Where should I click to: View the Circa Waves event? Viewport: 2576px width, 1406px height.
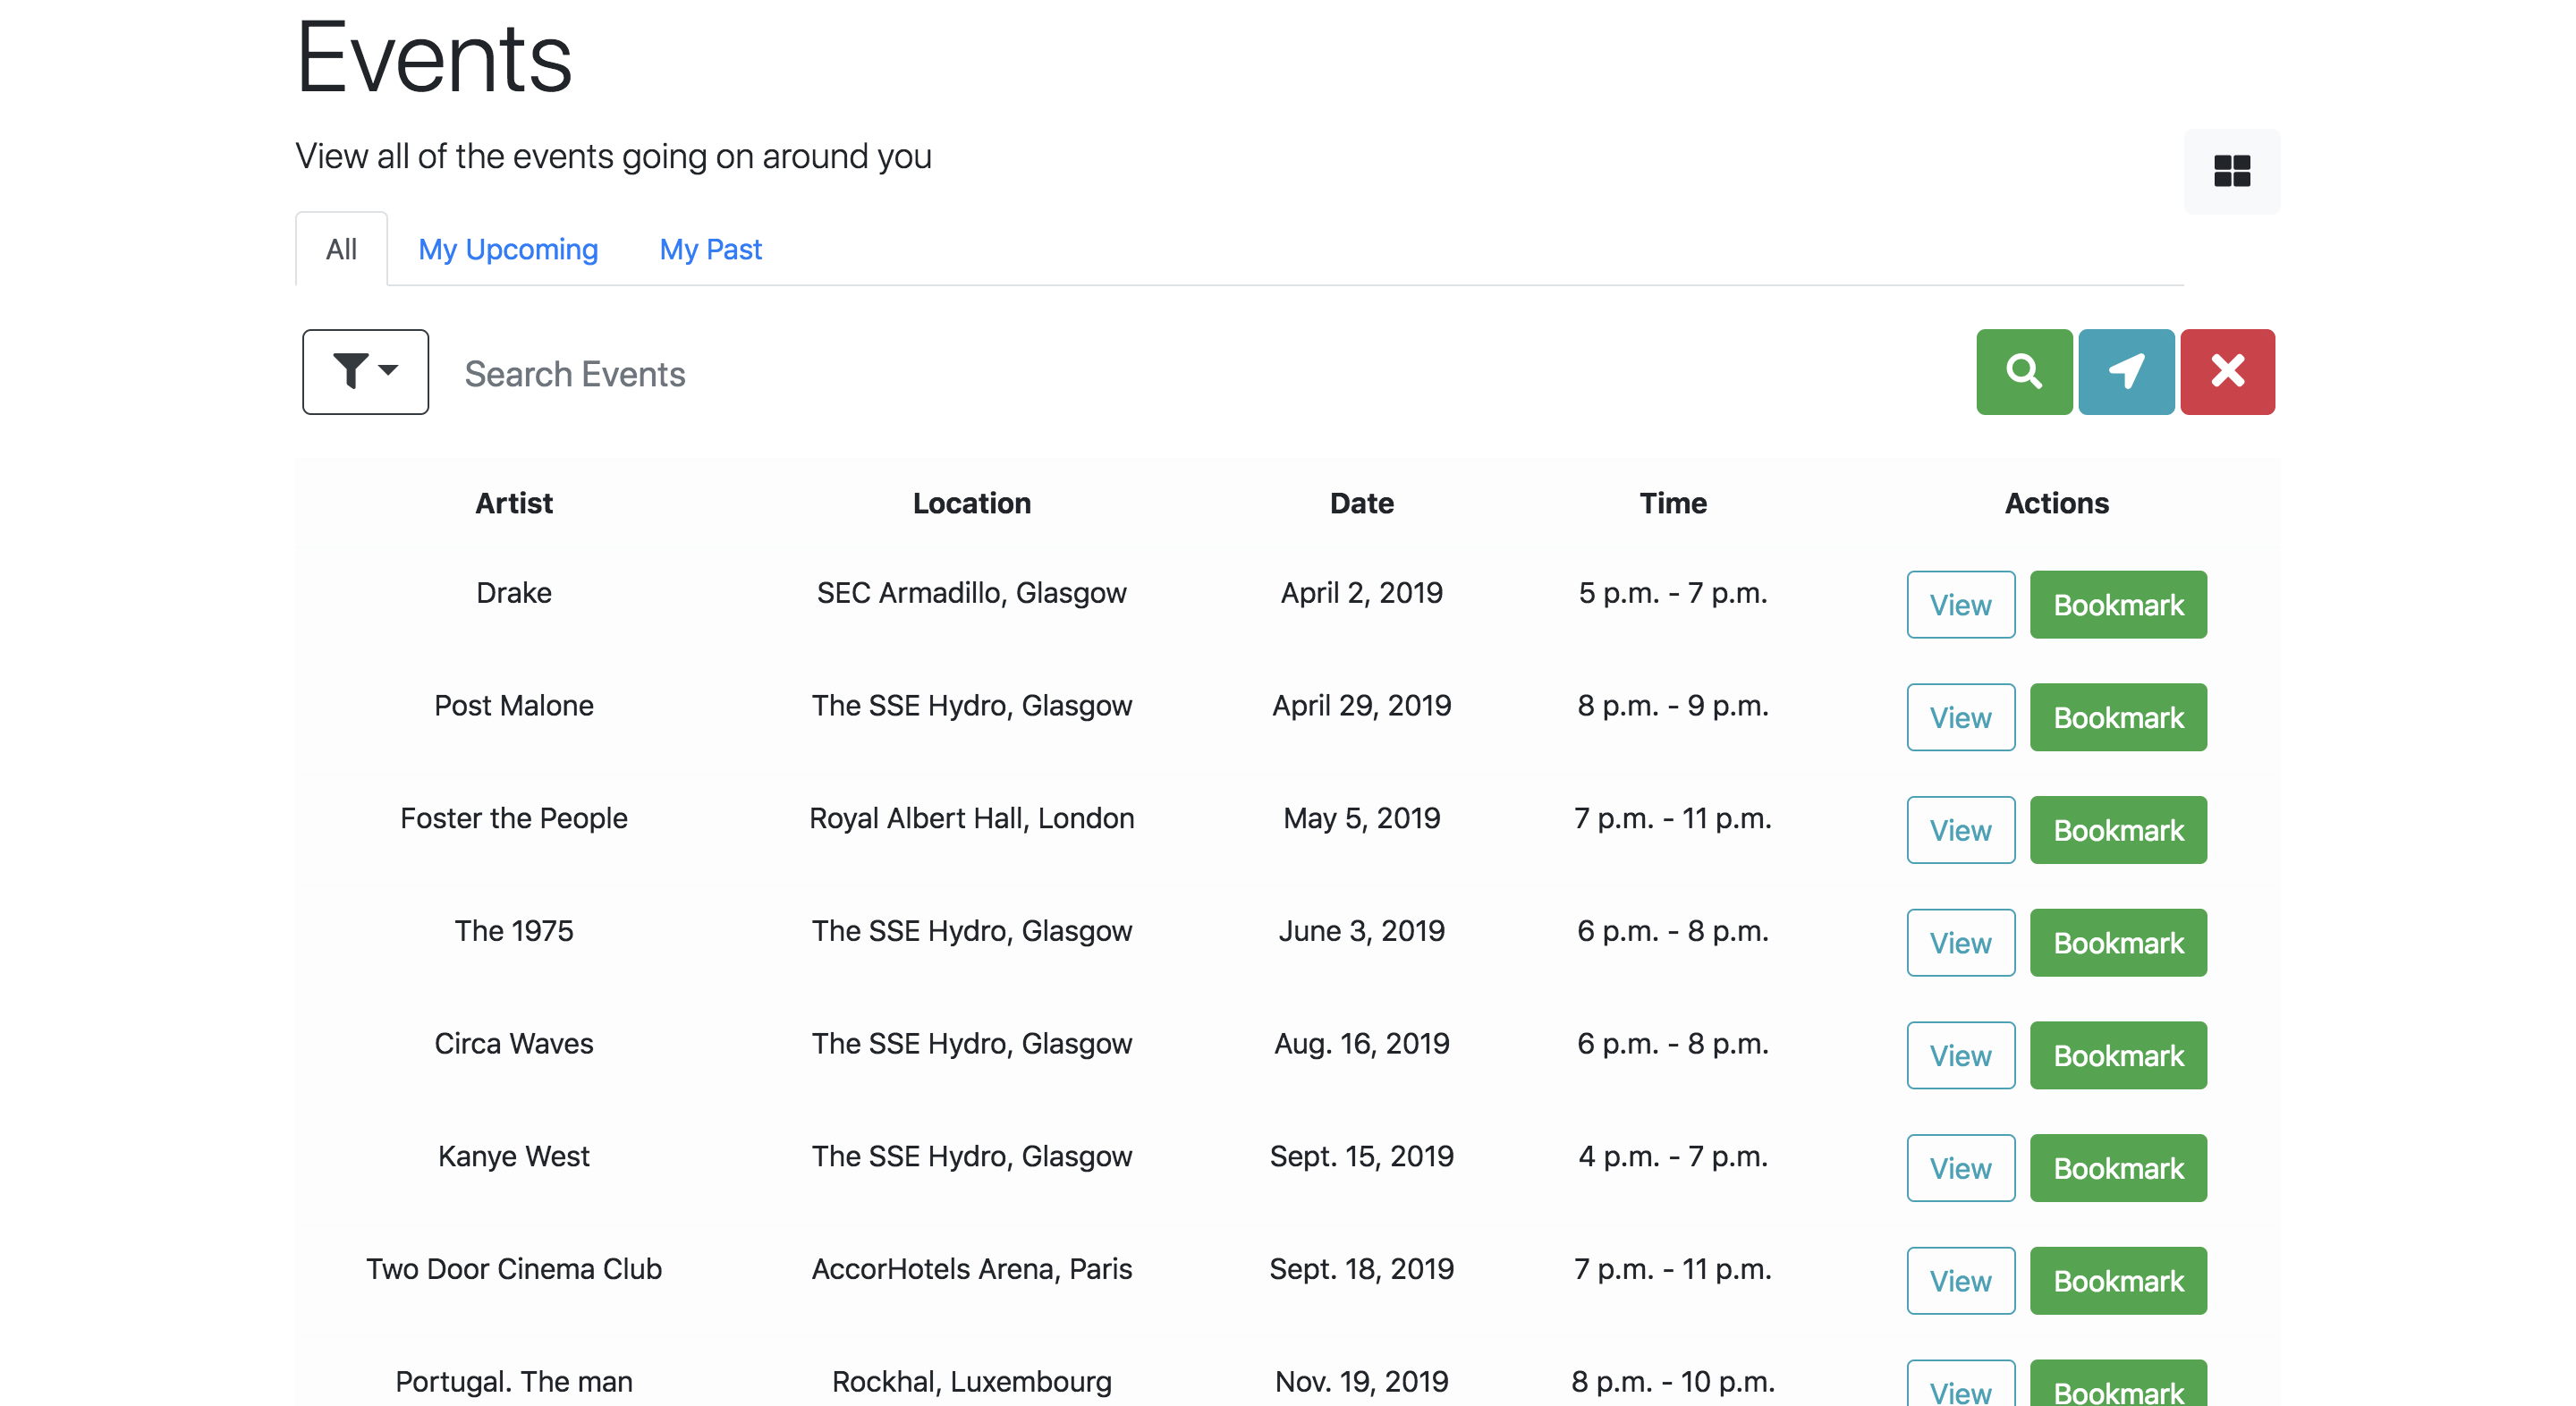point(1959,1055)
